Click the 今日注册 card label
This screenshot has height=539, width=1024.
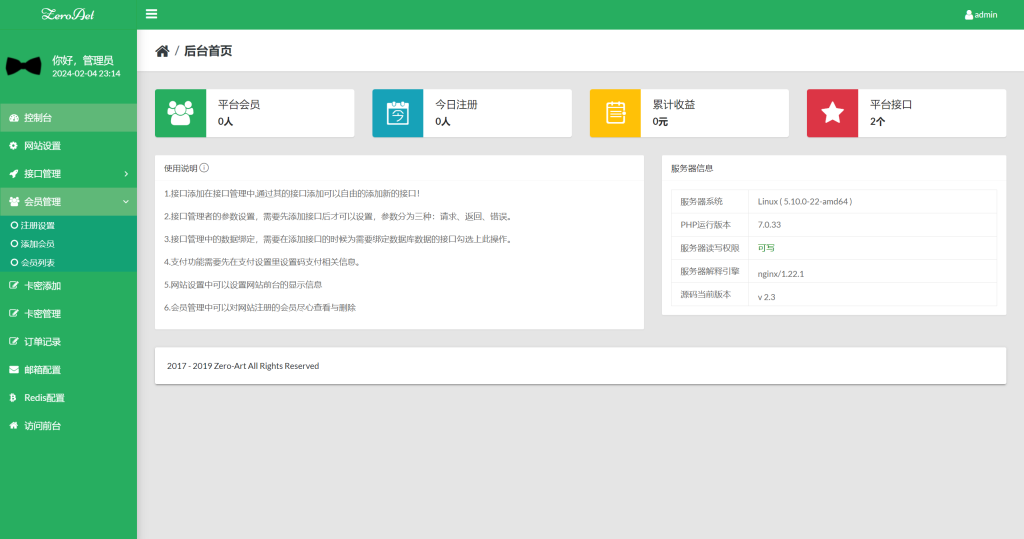(456, 105)
